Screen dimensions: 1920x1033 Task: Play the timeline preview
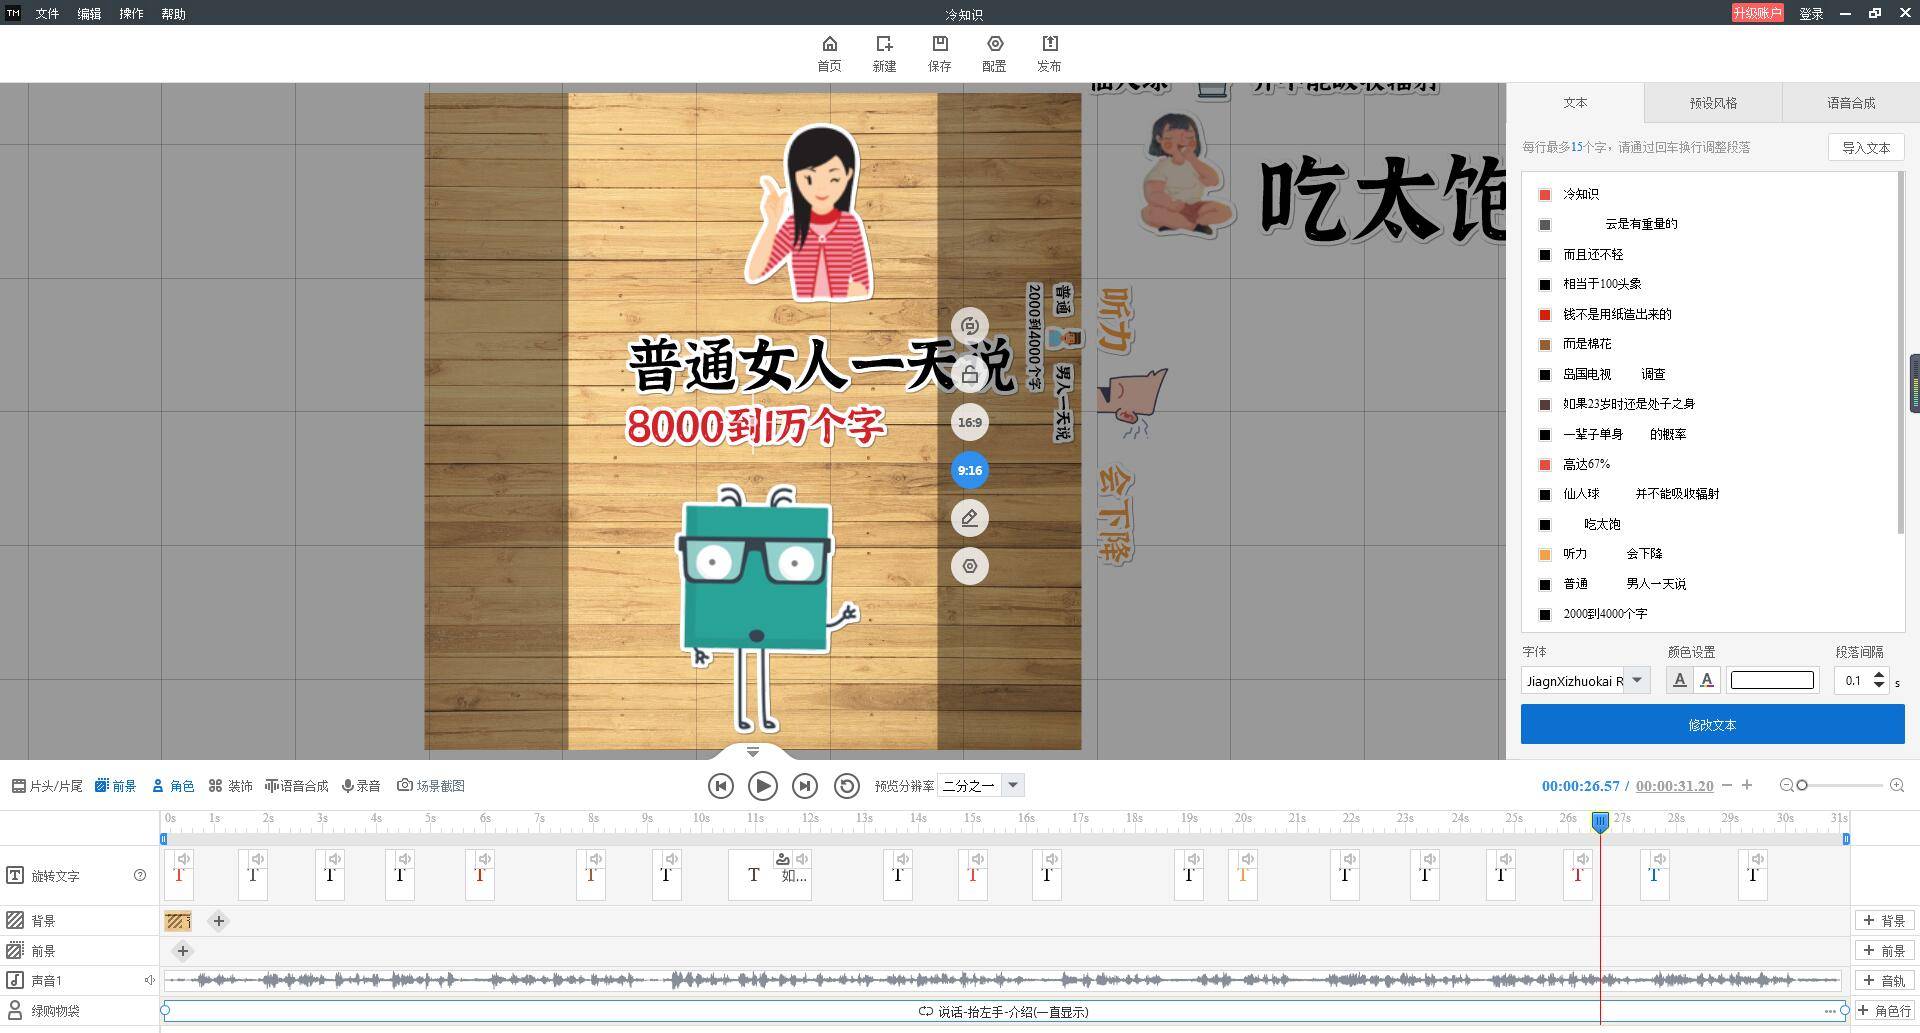(762, 786)
